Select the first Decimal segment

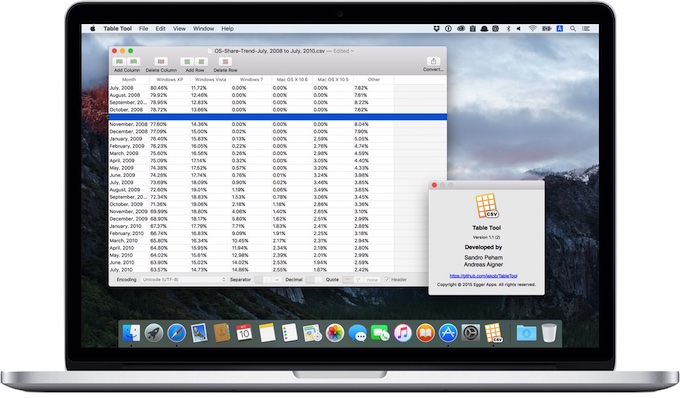310,280
